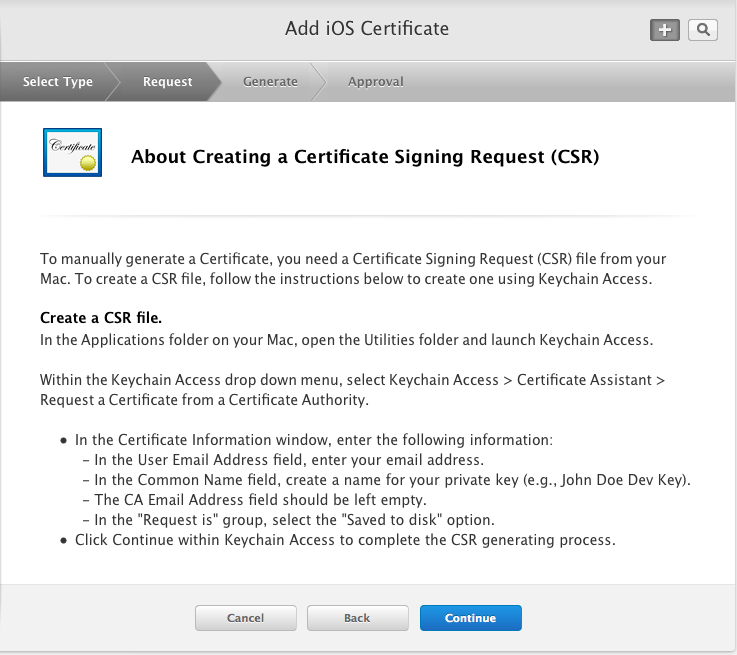737x655 pixels.
Task: Click the certificate image icon
Action: point(72,153)
